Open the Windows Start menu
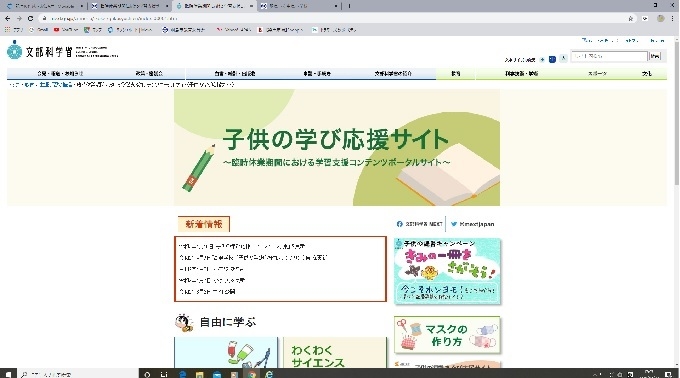 (x=8, y=374)
